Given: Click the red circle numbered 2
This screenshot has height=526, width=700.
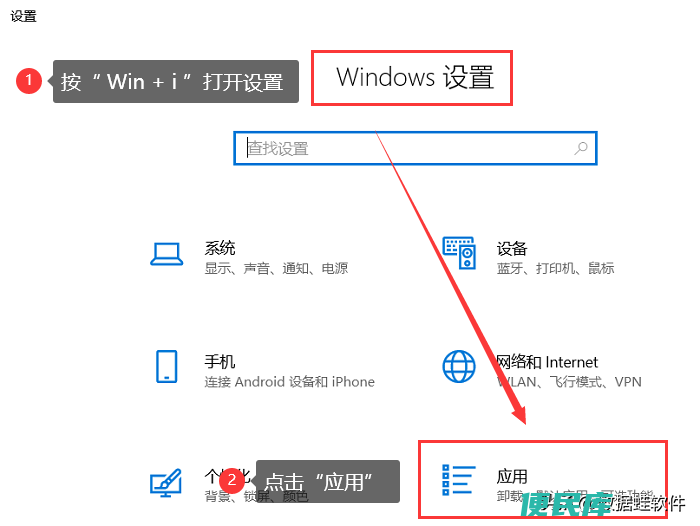Looking at the screenshot, I should point(232,480).
